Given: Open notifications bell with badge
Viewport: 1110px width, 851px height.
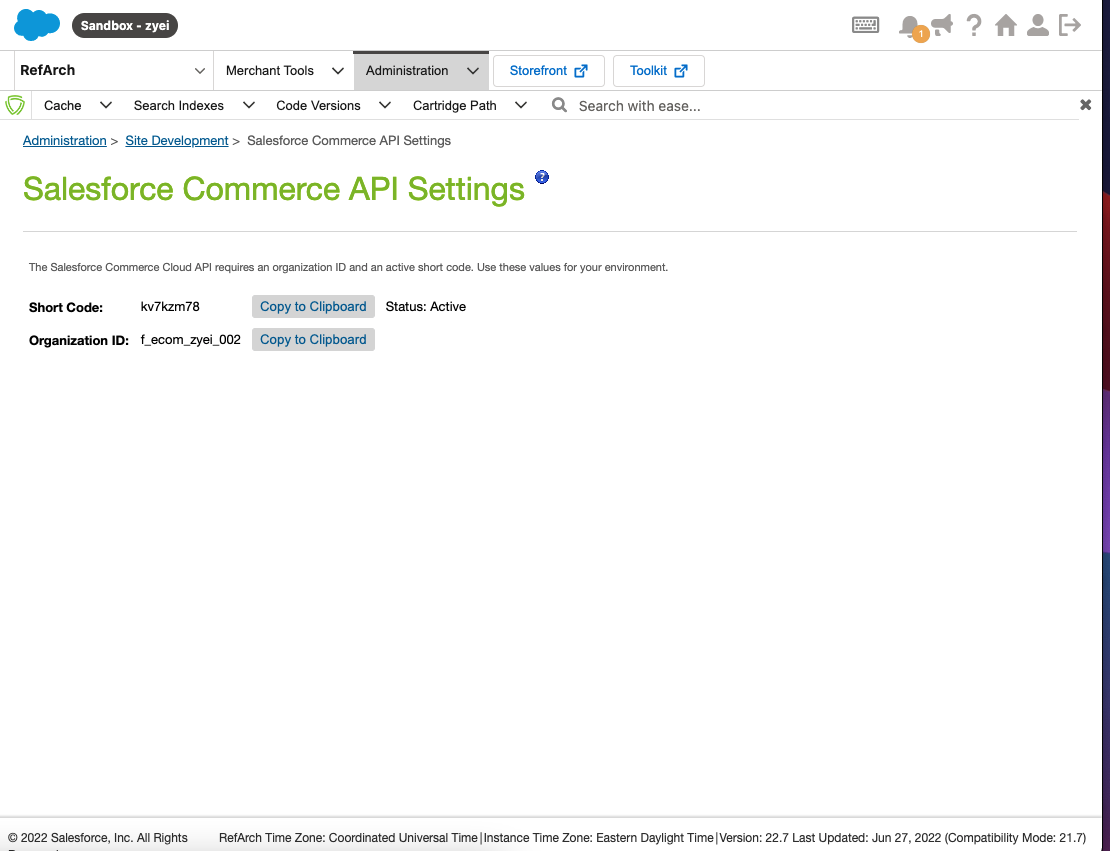Looking at the screenshot, I should tap(910, 26).
